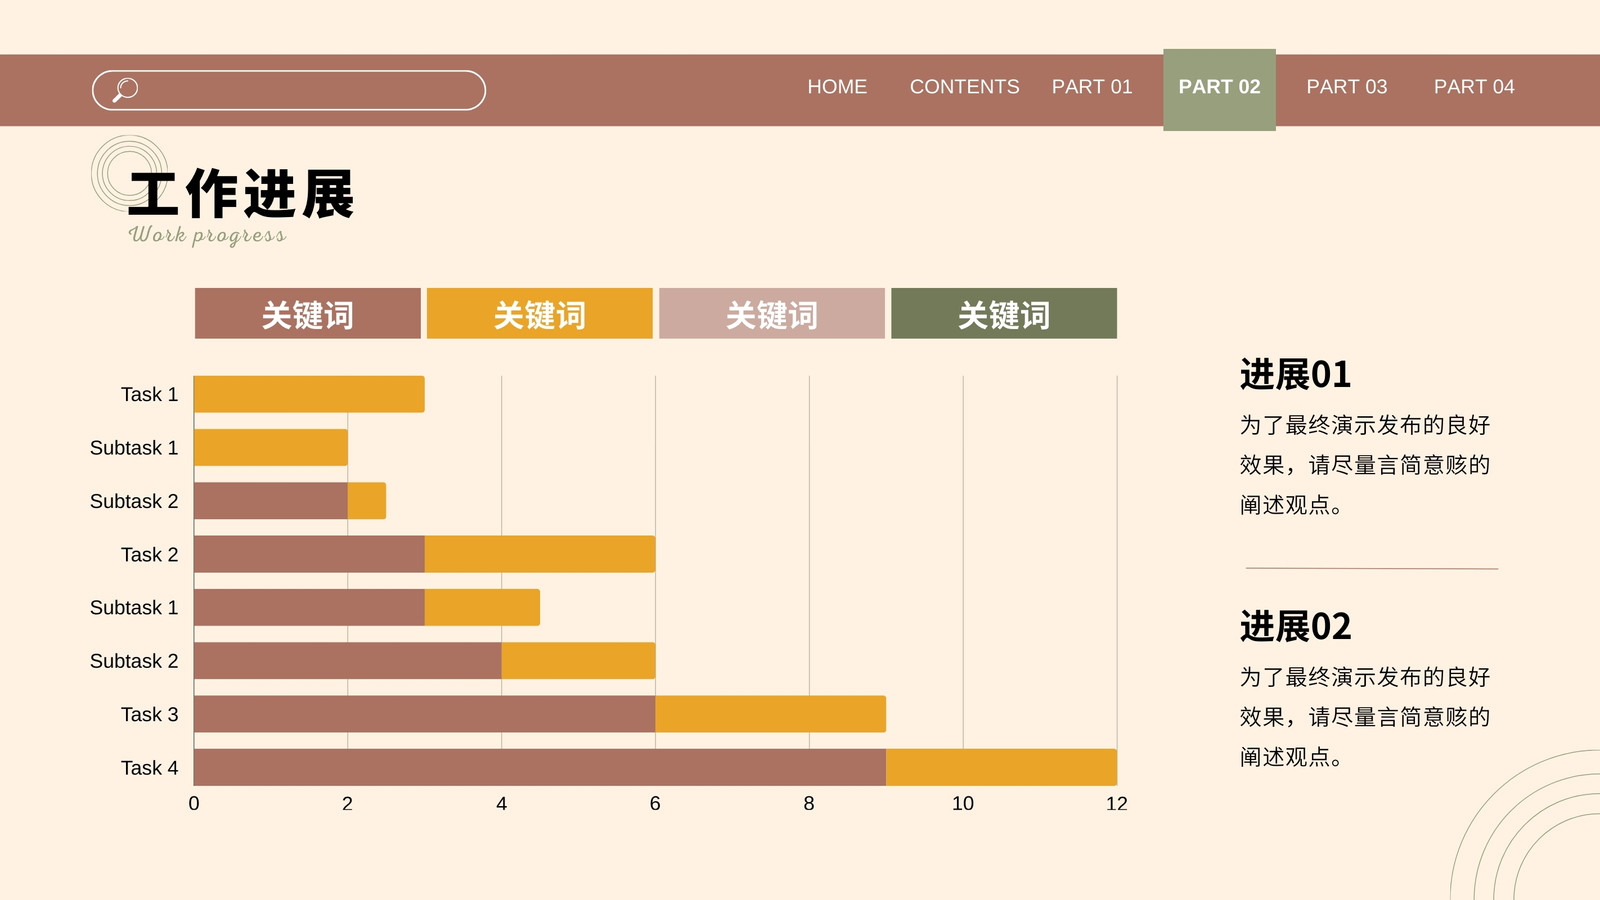This screenshot has height=900, width=1600.
Task: Click the orange 关键词 keyword button
Action: (x=540, y=314)
